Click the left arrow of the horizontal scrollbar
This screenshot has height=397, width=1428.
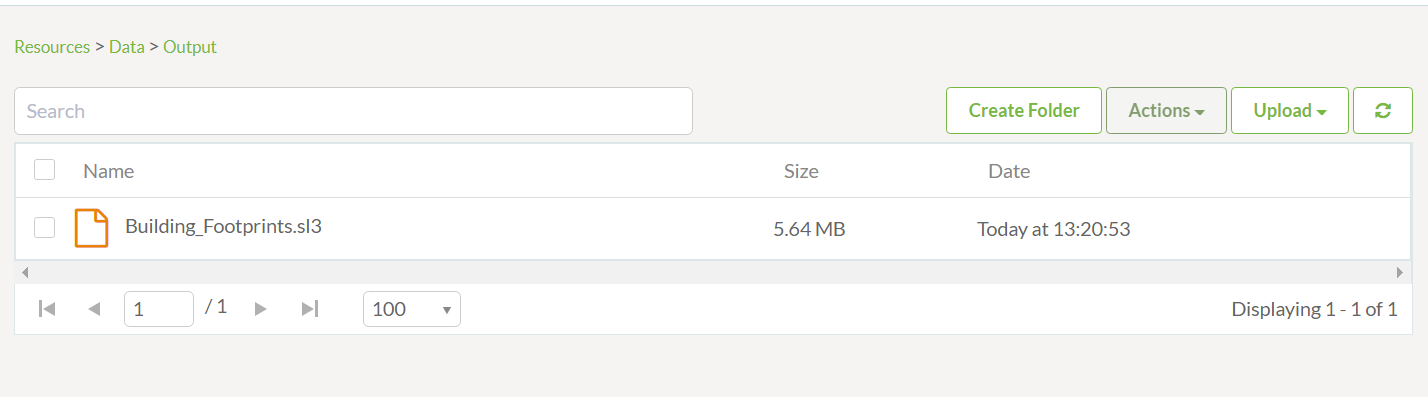pyautogui.click(x=25, y=272)
